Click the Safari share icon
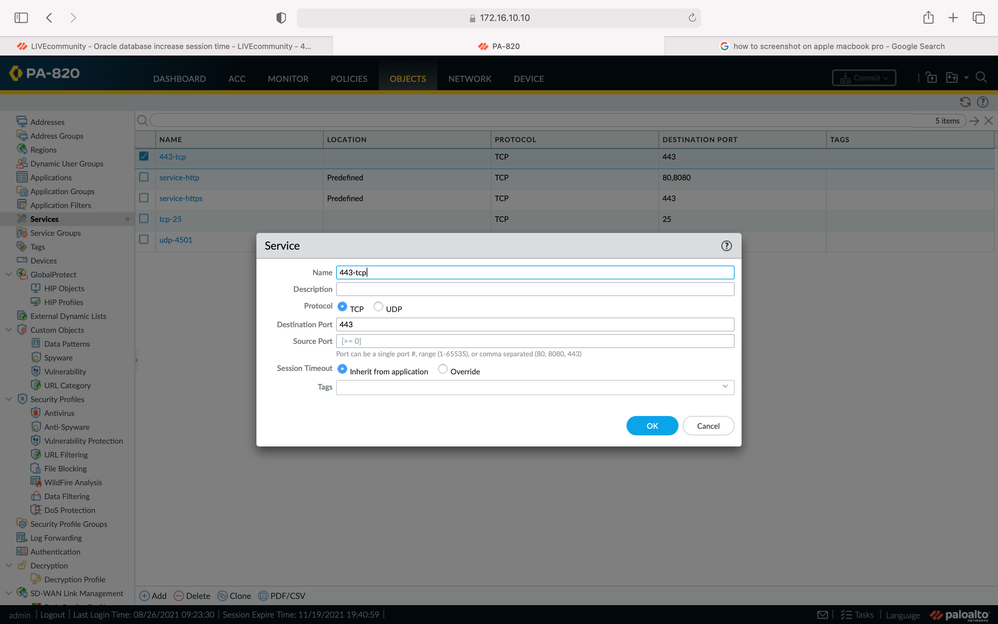The image size is (998, 624). [x=928, y=18]
